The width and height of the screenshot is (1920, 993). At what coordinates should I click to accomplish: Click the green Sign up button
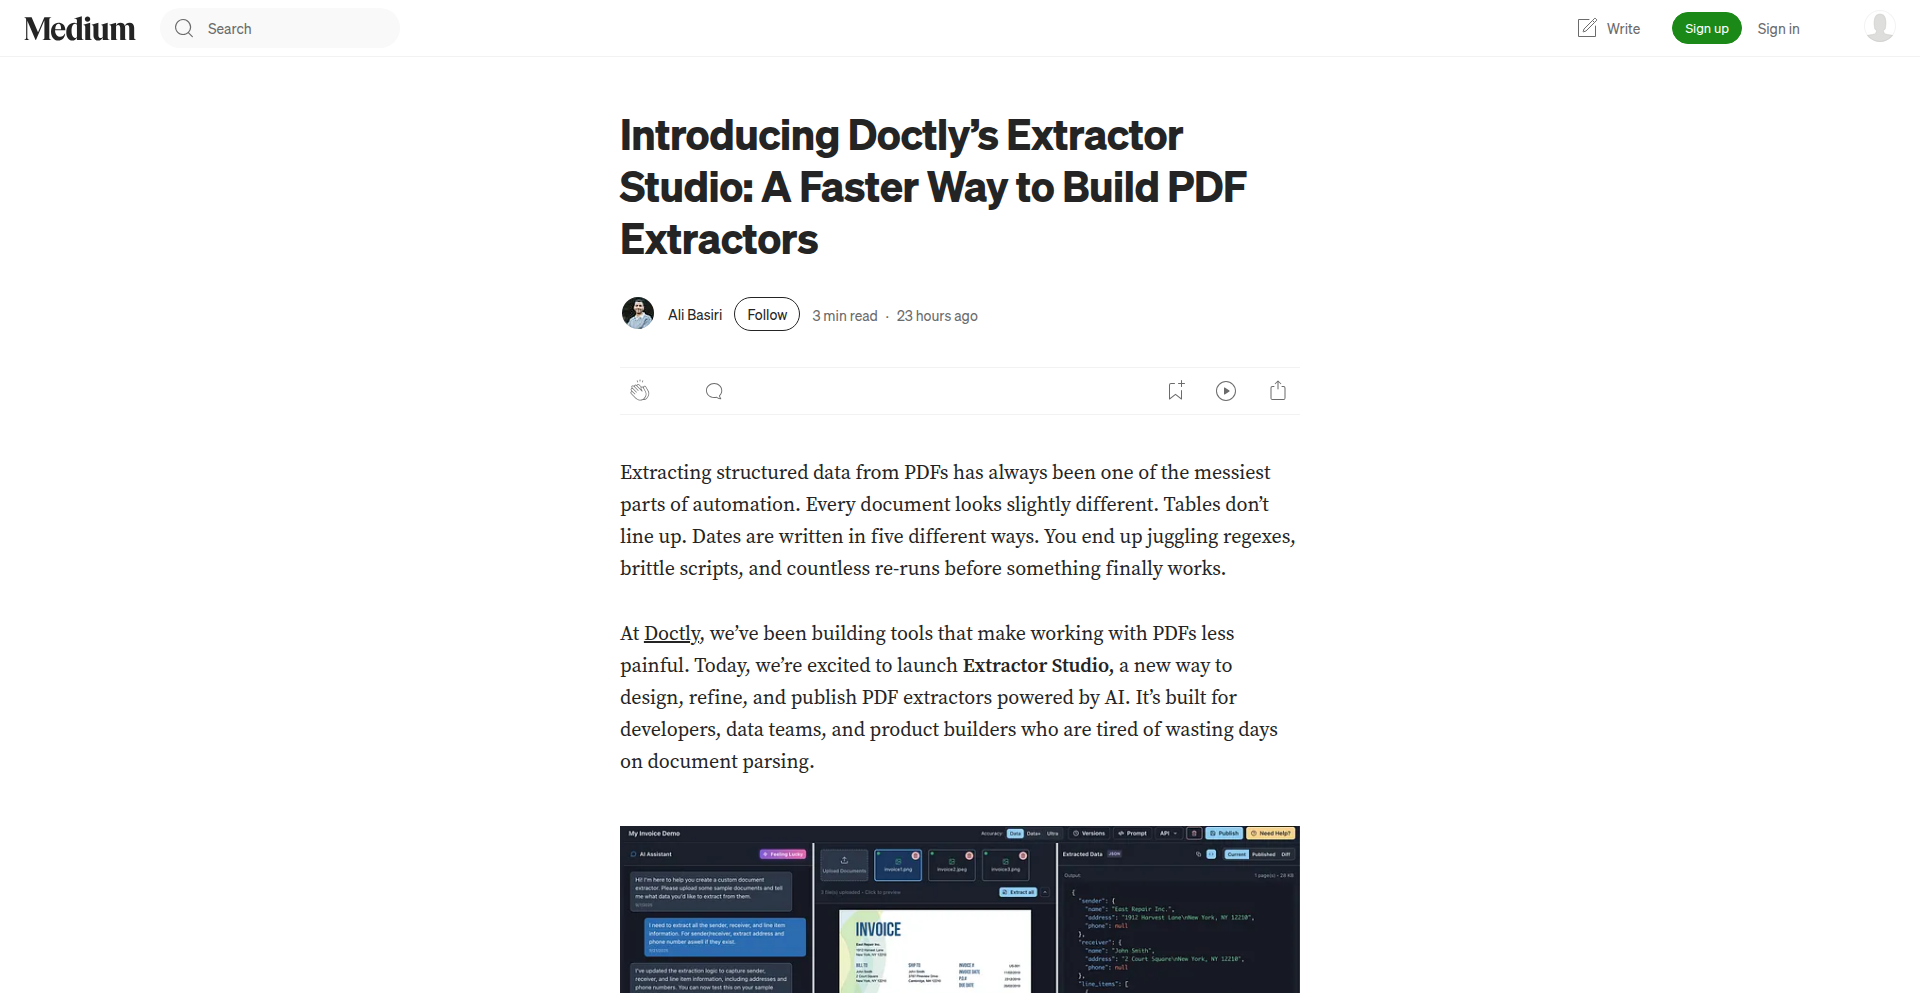(x=1707, y=28)
